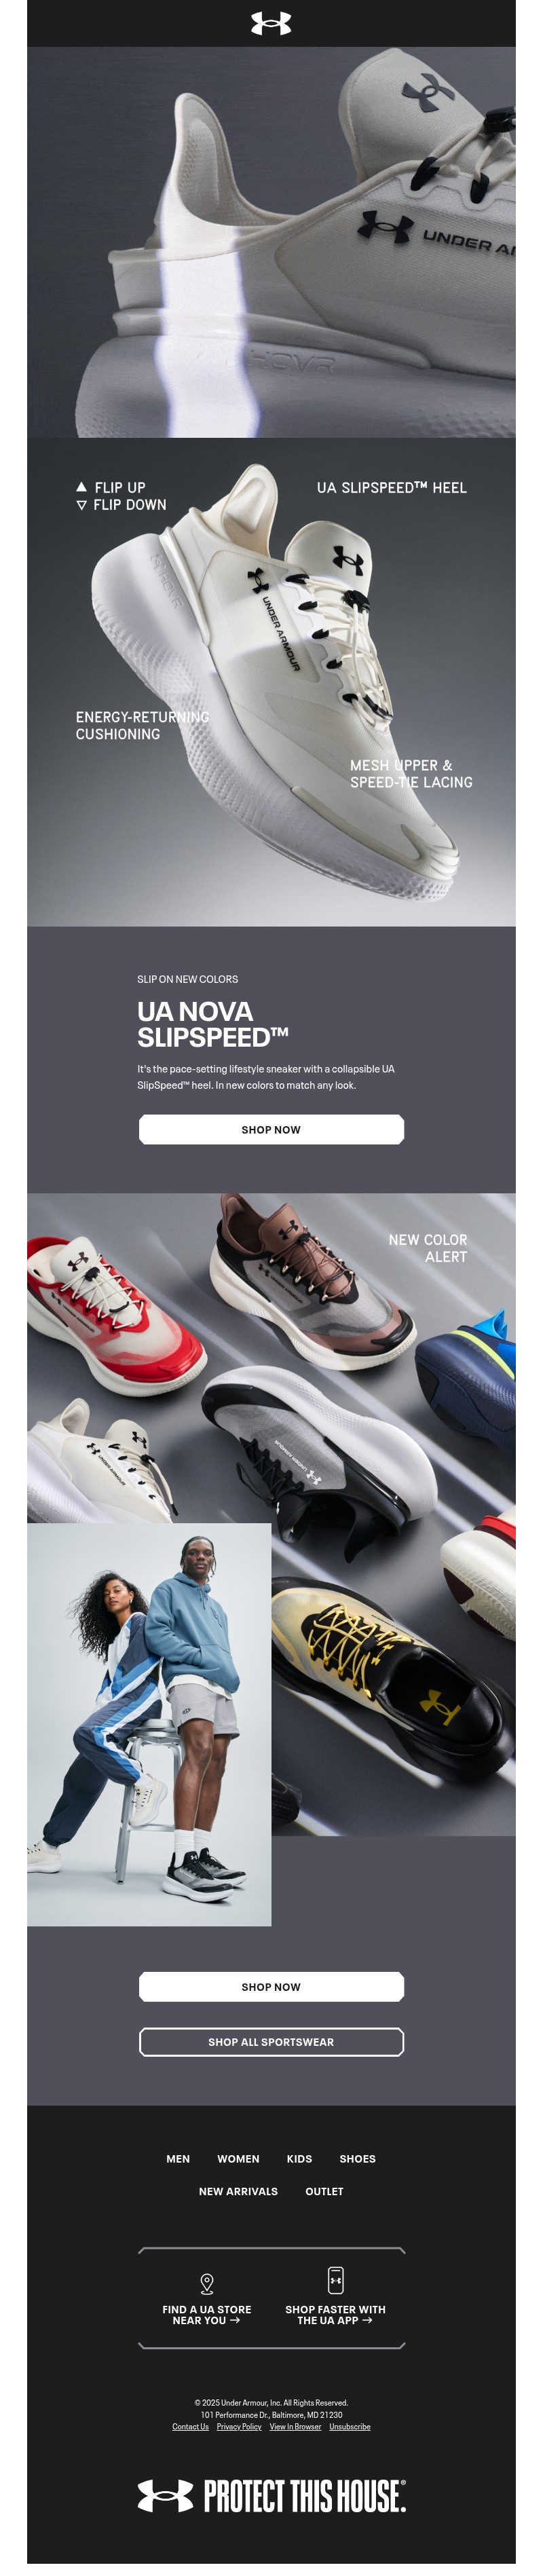This screenshot has width=543, height=2576.
Task: Click the outlined Flip Down triangle icon
Action: 81,505
